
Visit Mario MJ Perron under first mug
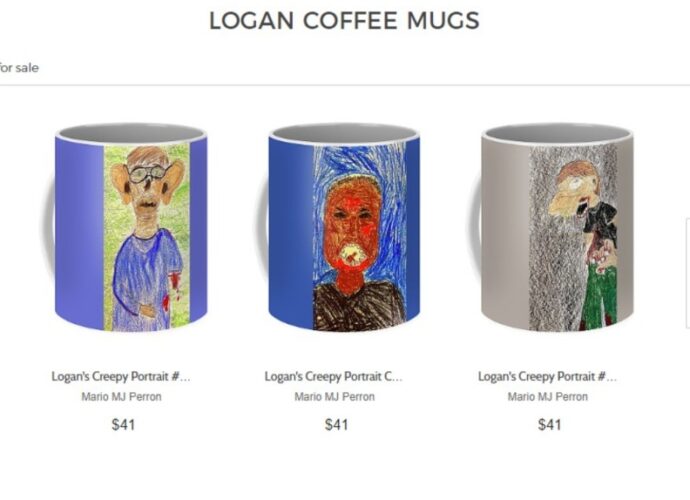(121, 397)
